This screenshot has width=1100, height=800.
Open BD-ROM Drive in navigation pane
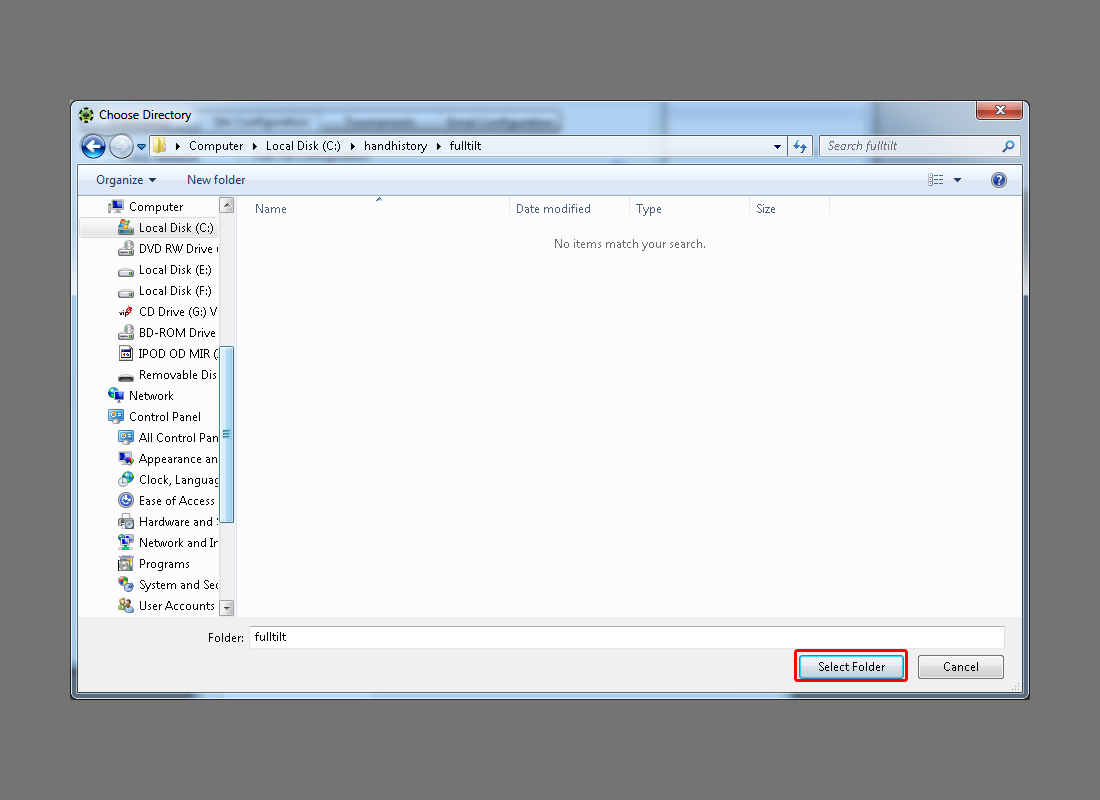(176, 333)
